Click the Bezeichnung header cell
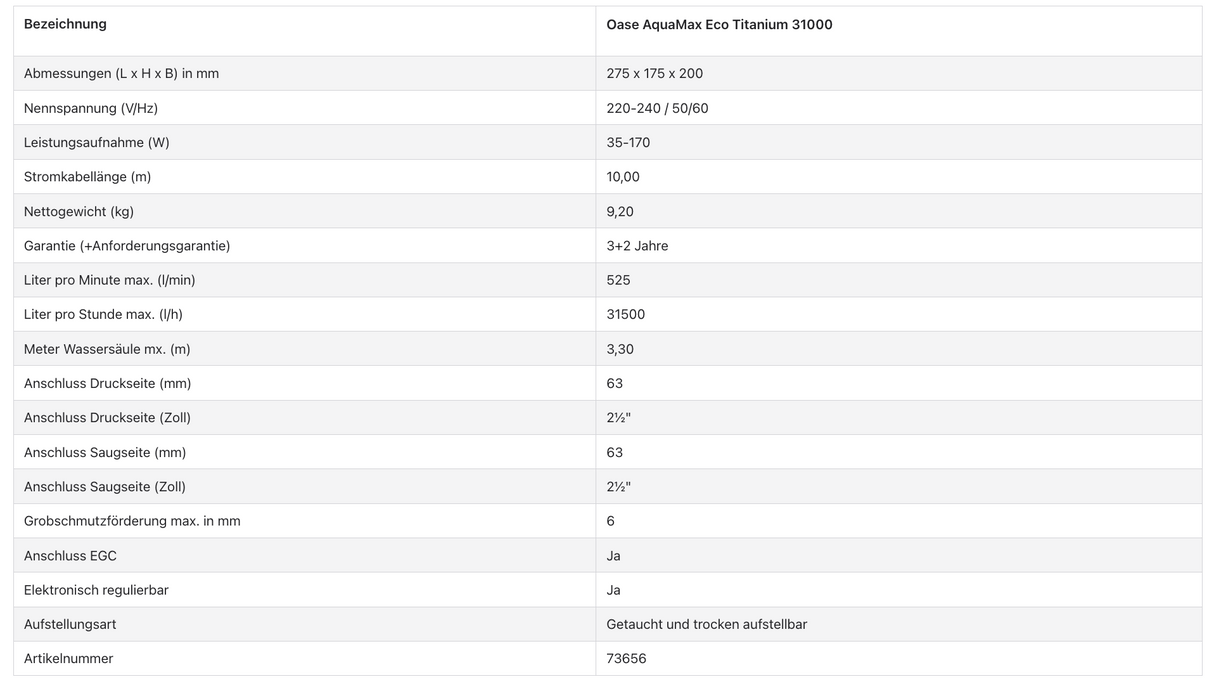This screenshot has width=1214, height=691. tap(65, 24)
